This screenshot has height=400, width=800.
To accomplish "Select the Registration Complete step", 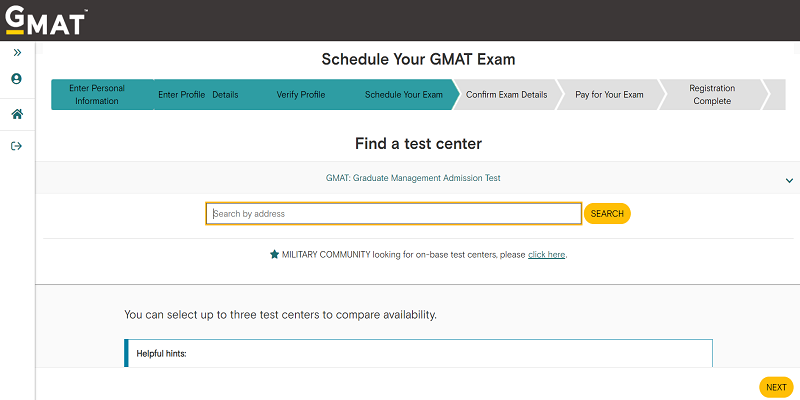I will click(711, 95).
